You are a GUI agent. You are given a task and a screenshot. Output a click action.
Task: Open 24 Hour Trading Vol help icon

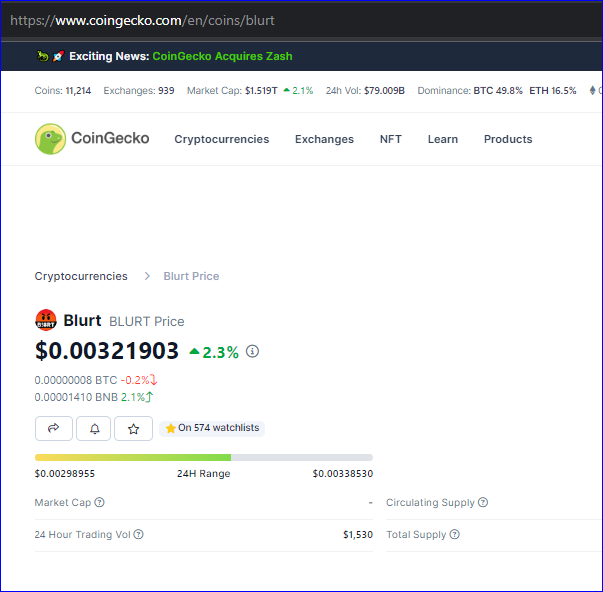point(138,534)
